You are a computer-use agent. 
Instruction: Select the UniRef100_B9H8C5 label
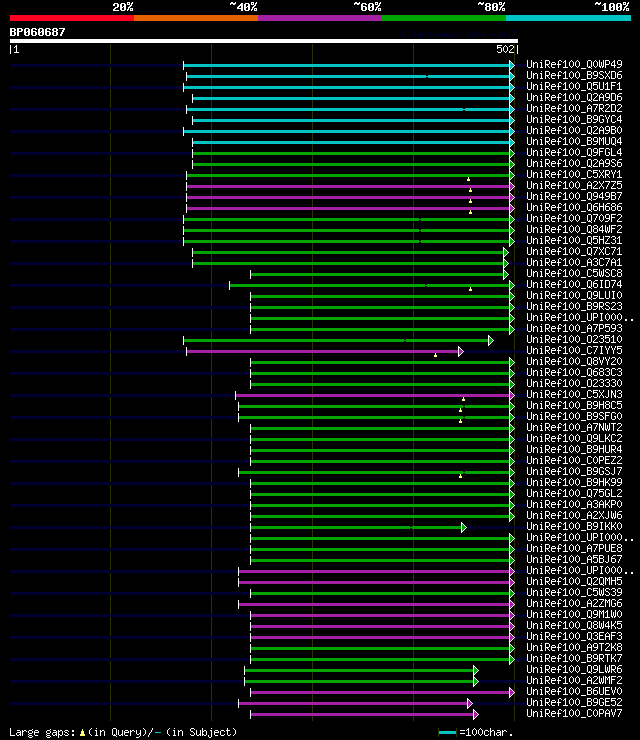[x=574, y=405]
